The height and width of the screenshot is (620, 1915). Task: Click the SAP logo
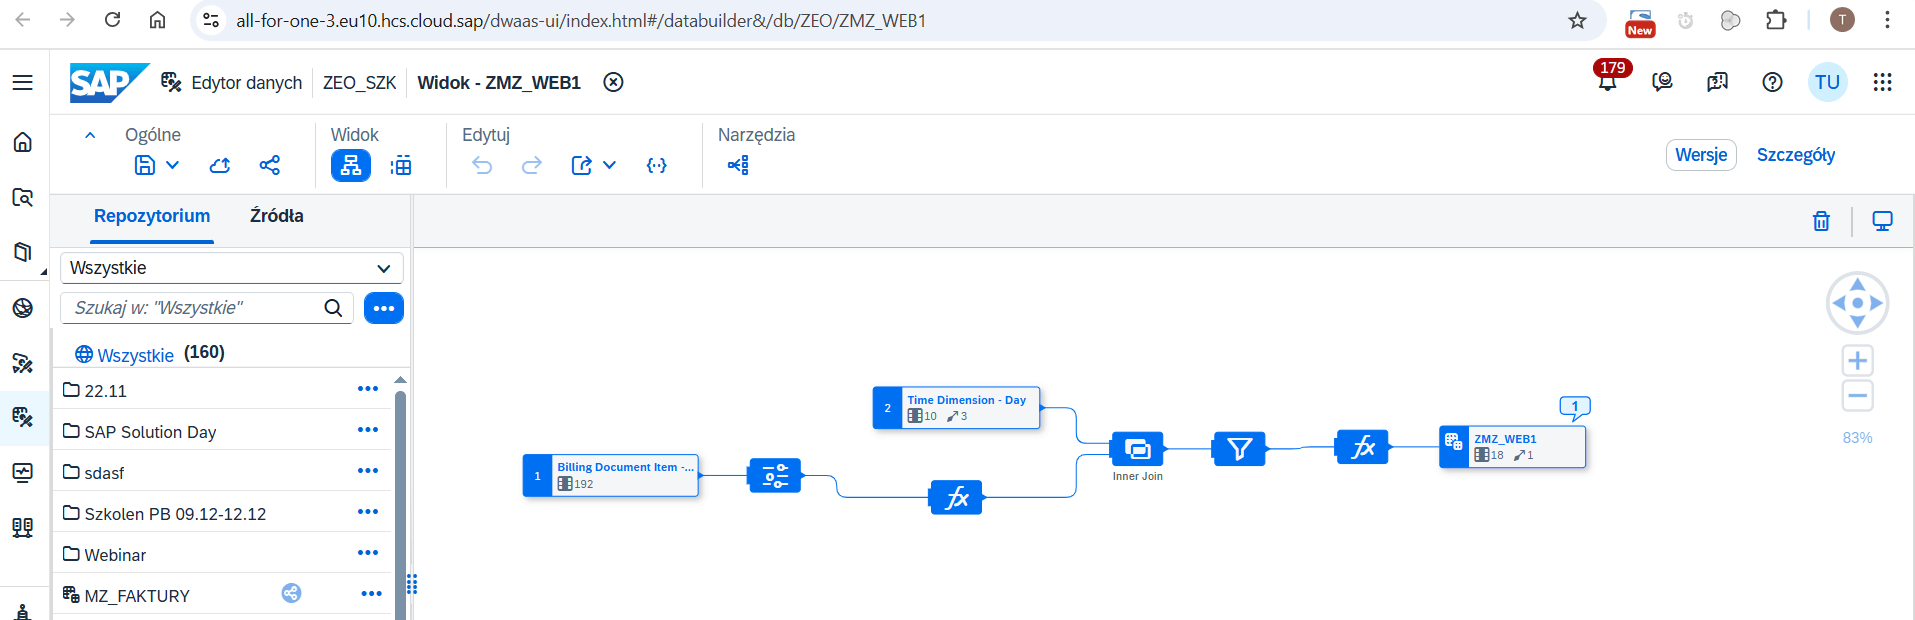tap(108, 83)
